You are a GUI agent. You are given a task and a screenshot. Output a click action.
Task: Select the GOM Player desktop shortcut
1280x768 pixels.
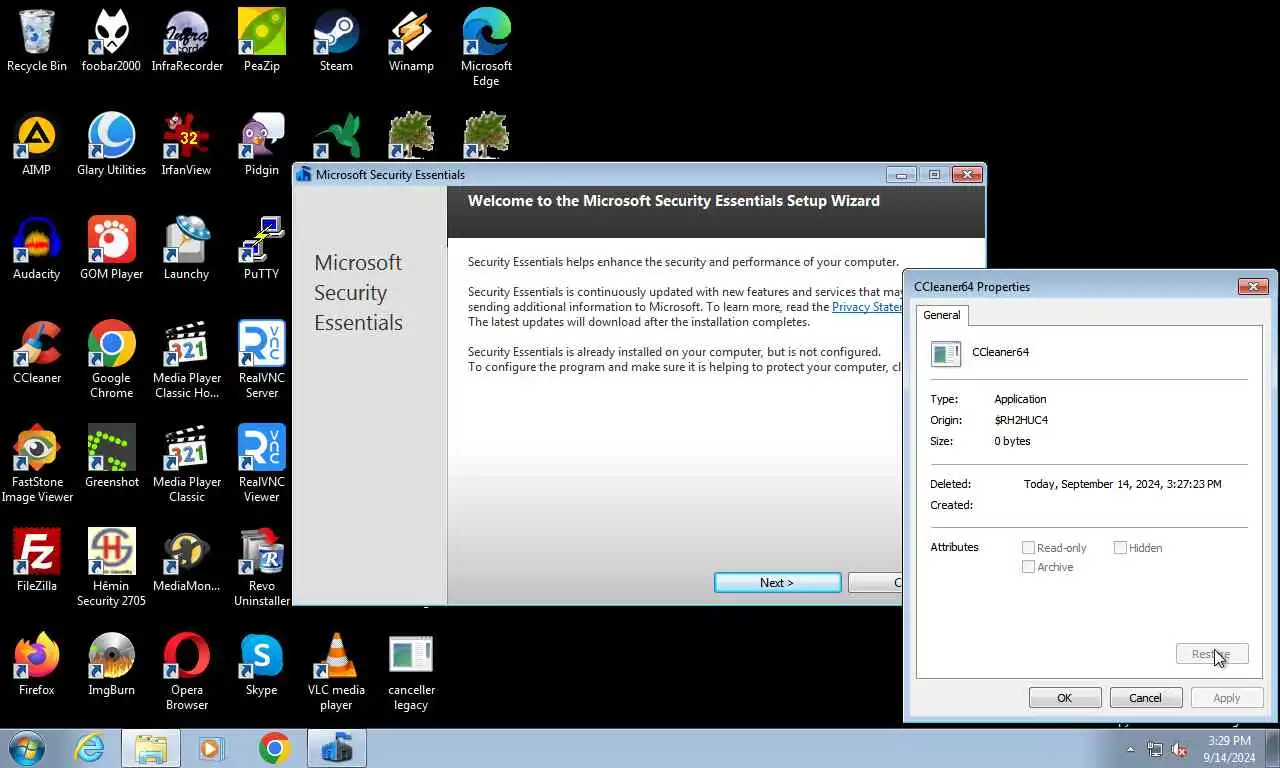111,249
